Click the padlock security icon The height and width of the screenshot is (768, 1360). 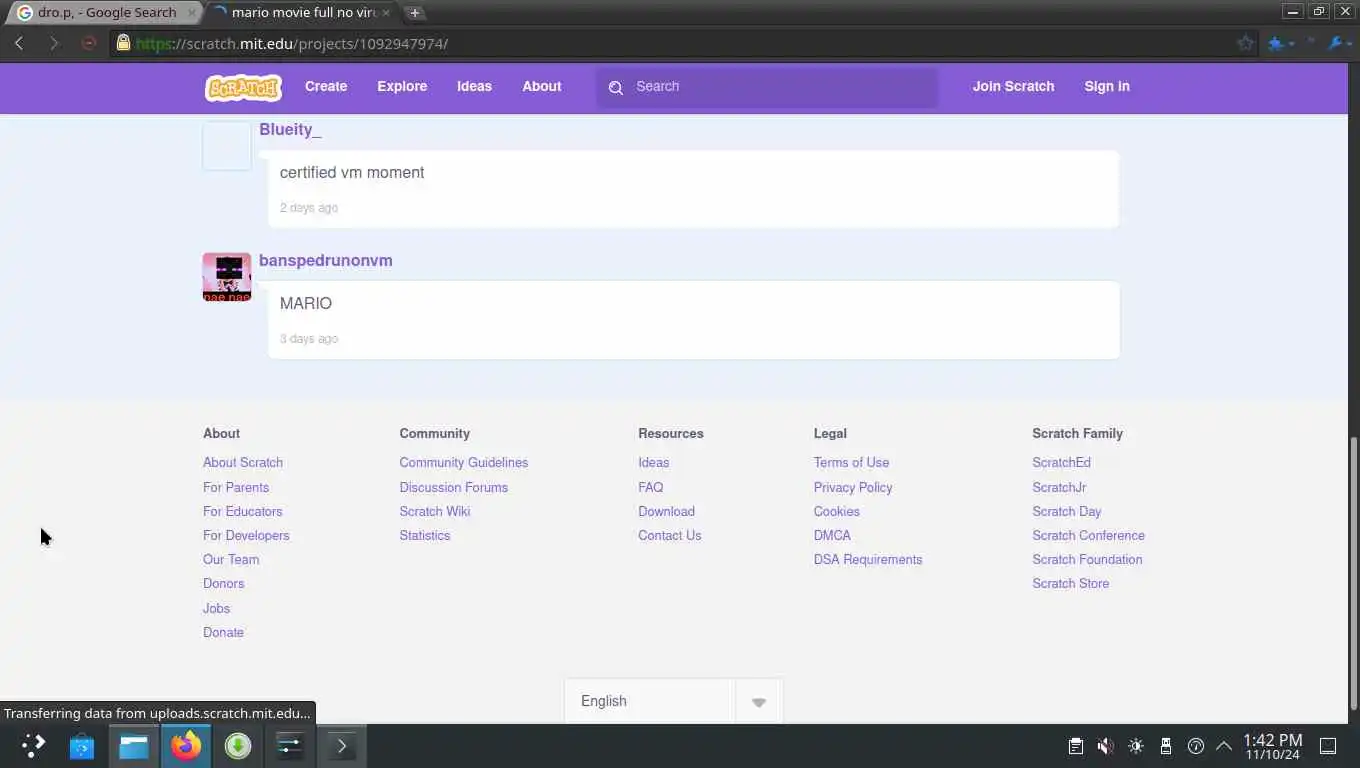pyautogui.click(x=123, y=43)
